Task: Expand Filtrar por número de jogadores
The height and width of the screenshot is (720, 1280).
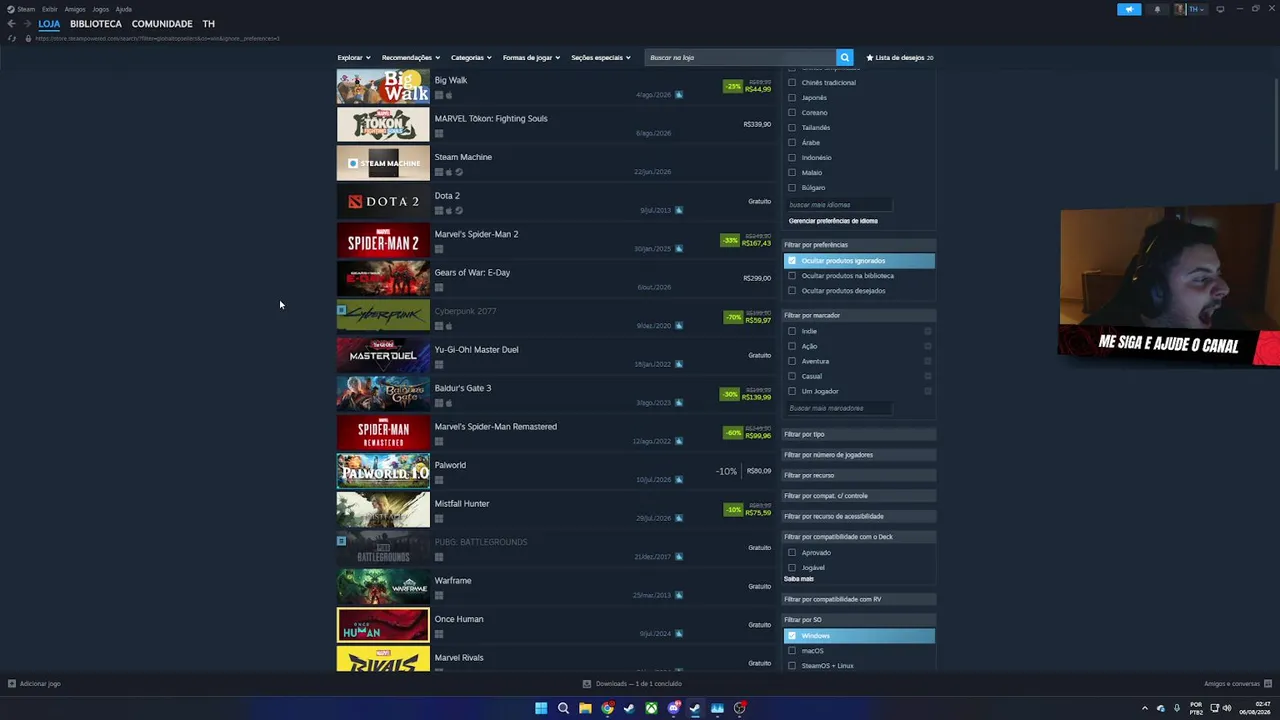Action: (x=859, y=455)
